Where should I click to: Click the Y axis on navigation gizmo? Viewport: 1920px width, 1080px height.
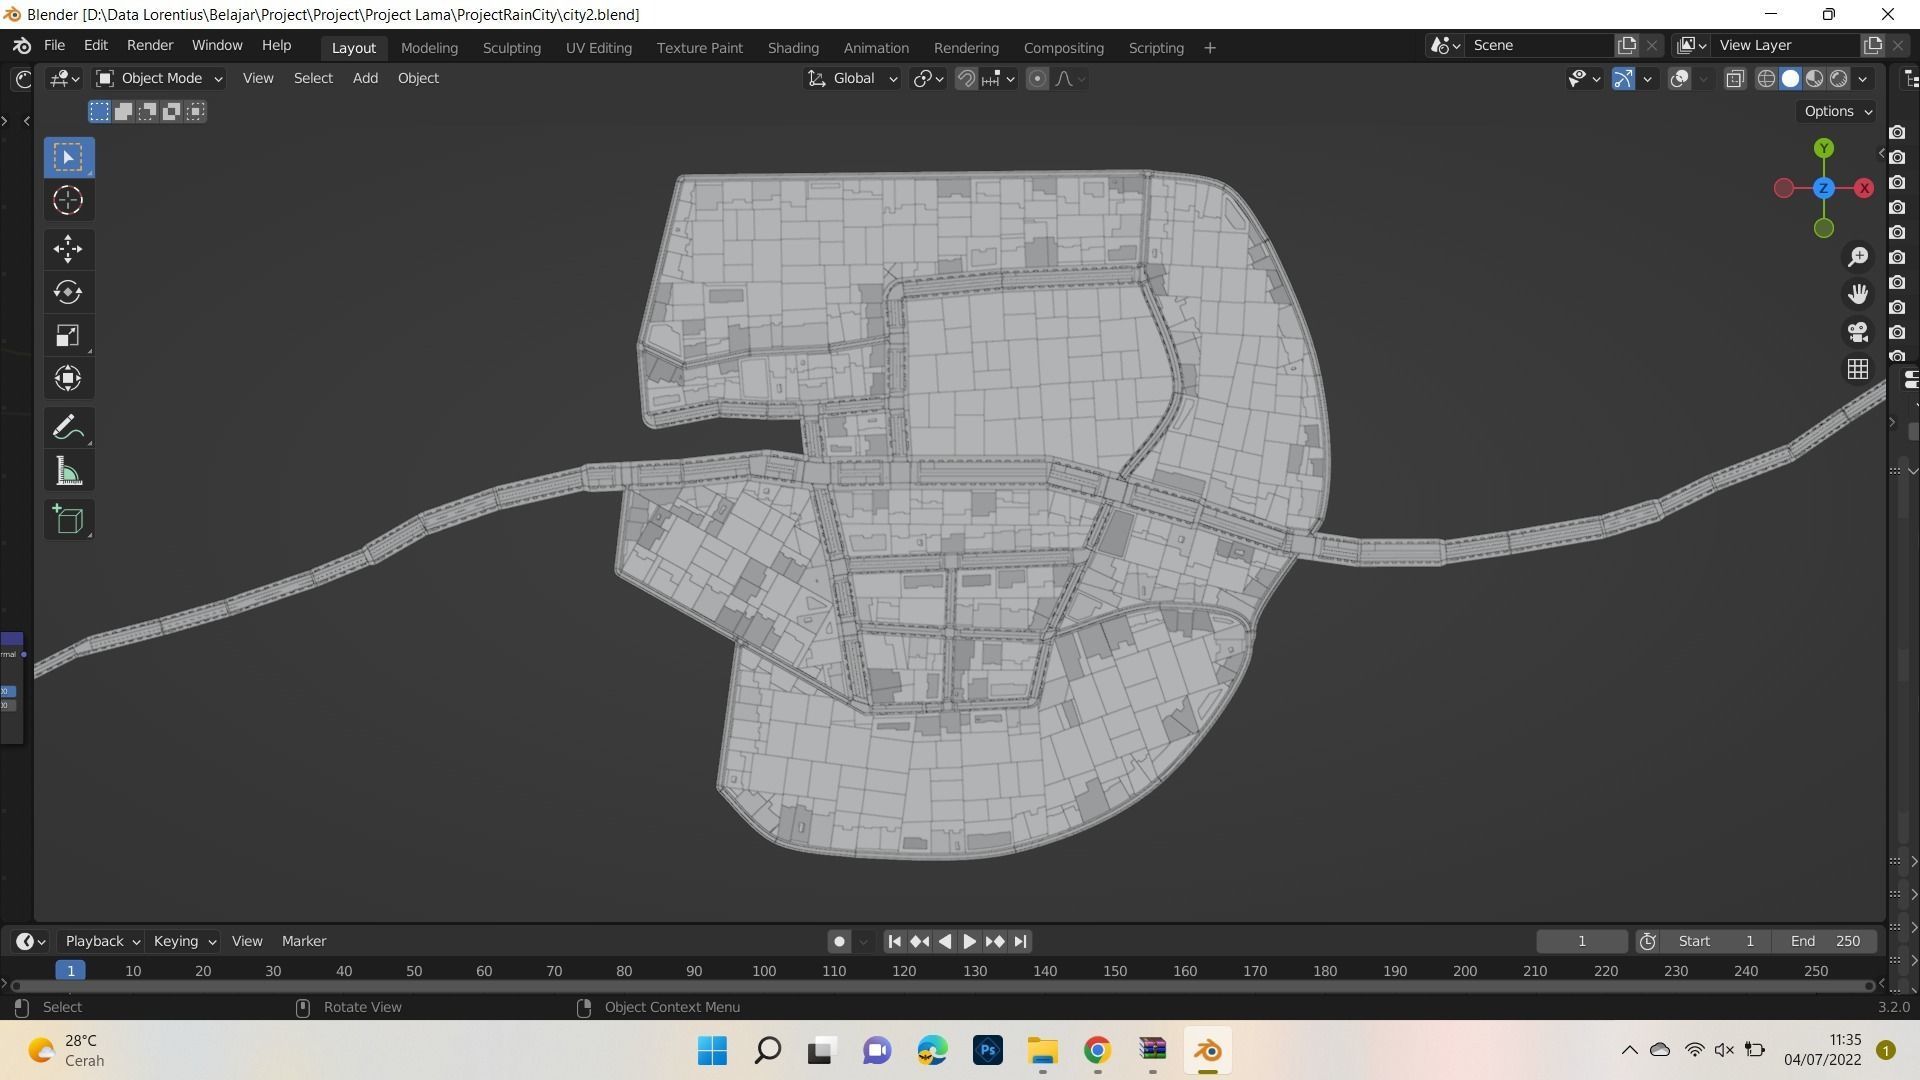(x=1824, y=148)
